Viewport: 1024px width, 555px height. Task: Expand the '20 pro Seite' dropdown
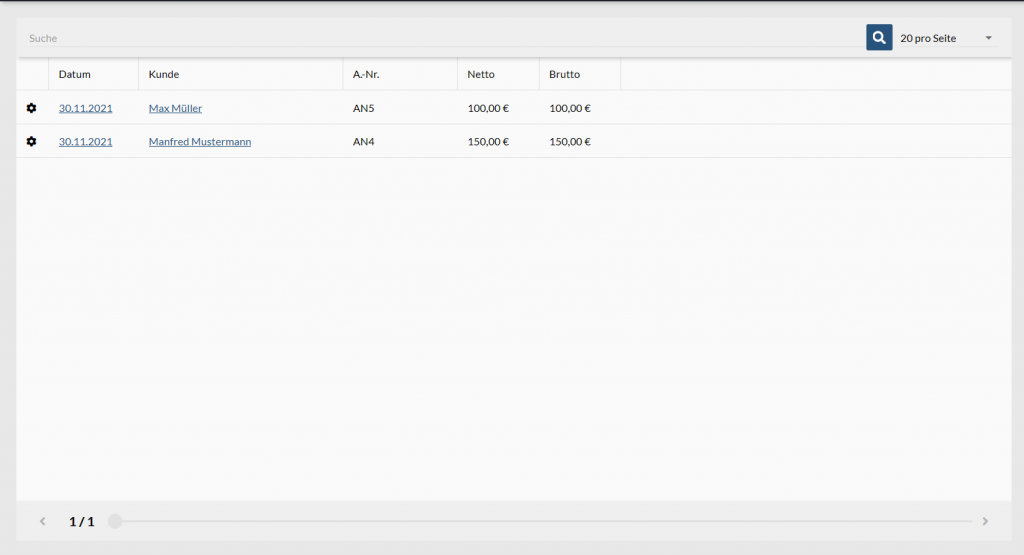[x=946, y=38]
